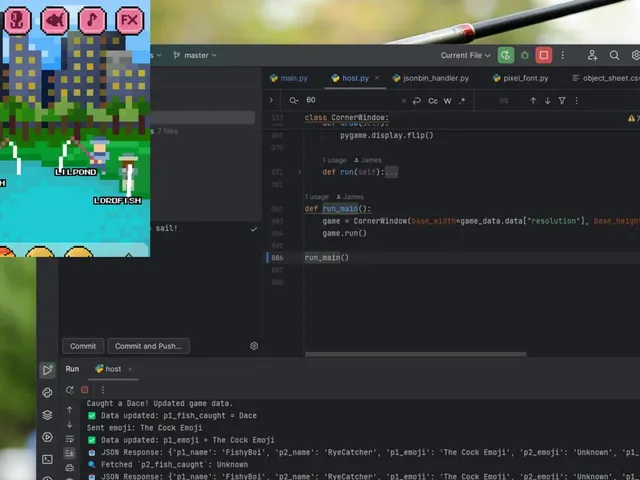The width and height of the screenshot is (640, 480).
Task: Stop host with run panel red square
Action: pos(84,390)
